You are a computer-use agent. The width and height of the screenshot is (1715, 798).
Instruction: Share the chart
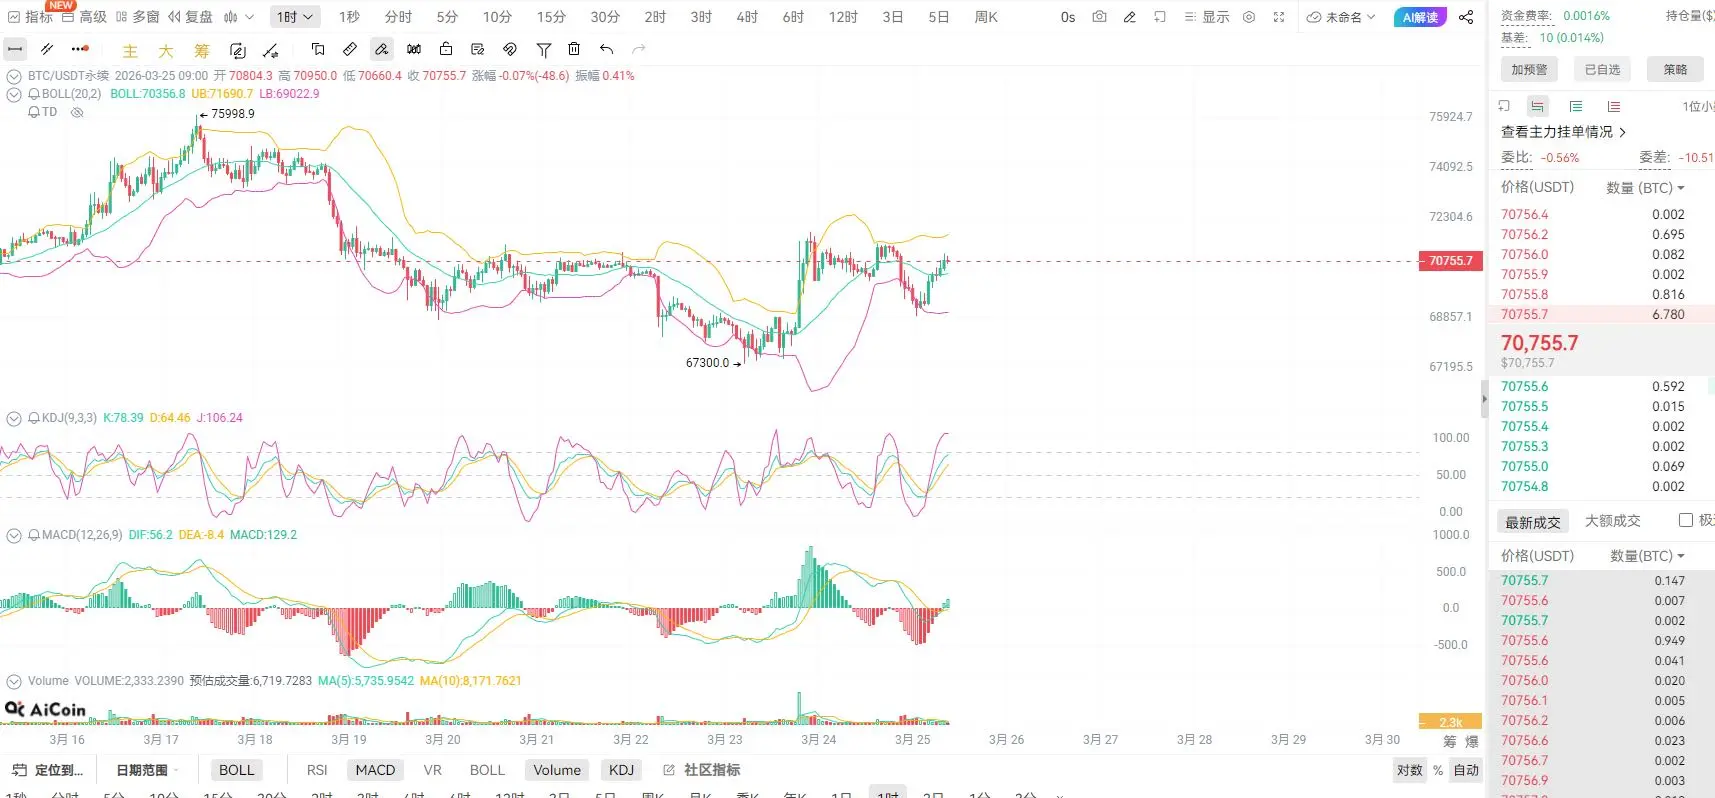[1466, 17]
